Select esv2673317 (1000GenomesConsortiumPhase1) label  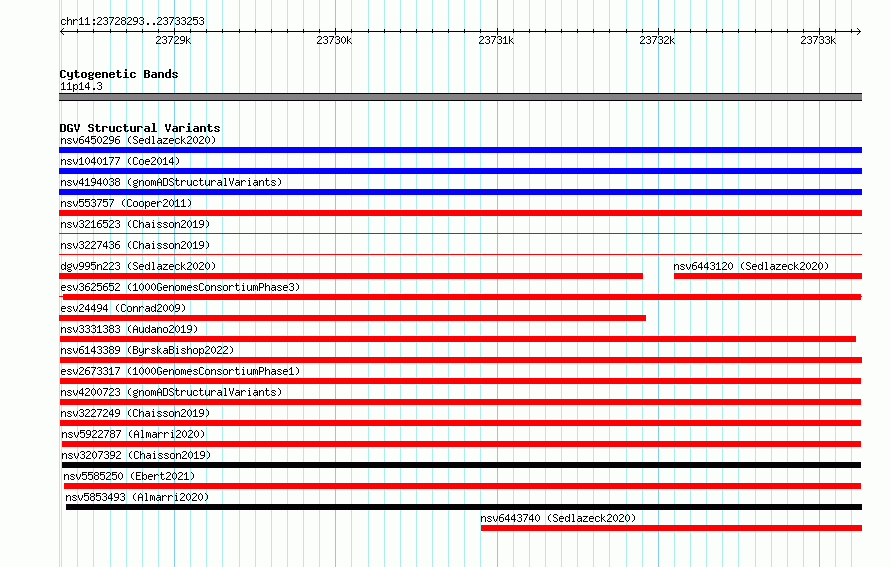tap(180, 371)
